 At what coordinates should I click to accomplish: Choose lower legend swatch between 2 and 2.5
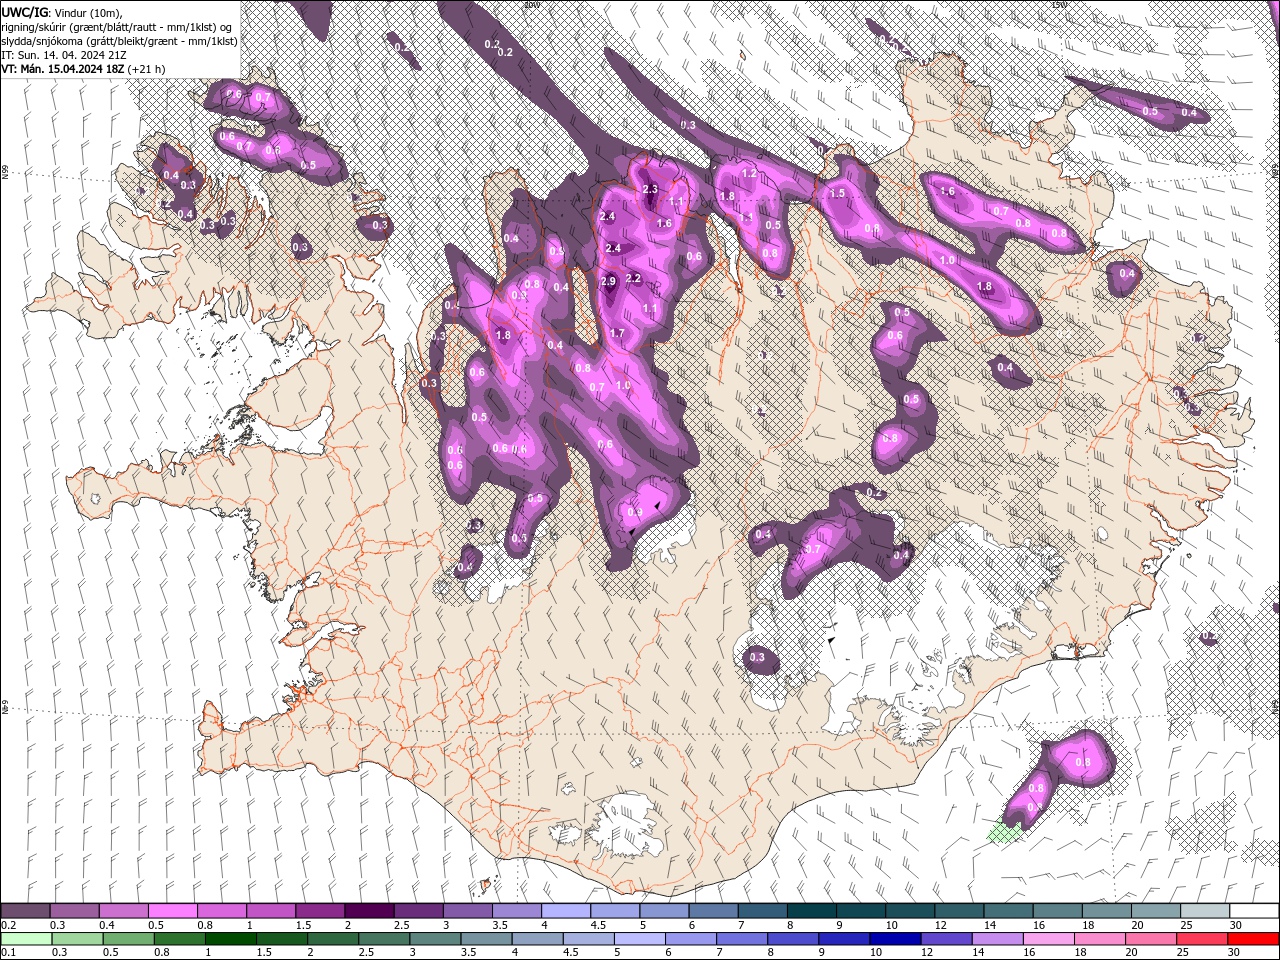click(332, 939)
